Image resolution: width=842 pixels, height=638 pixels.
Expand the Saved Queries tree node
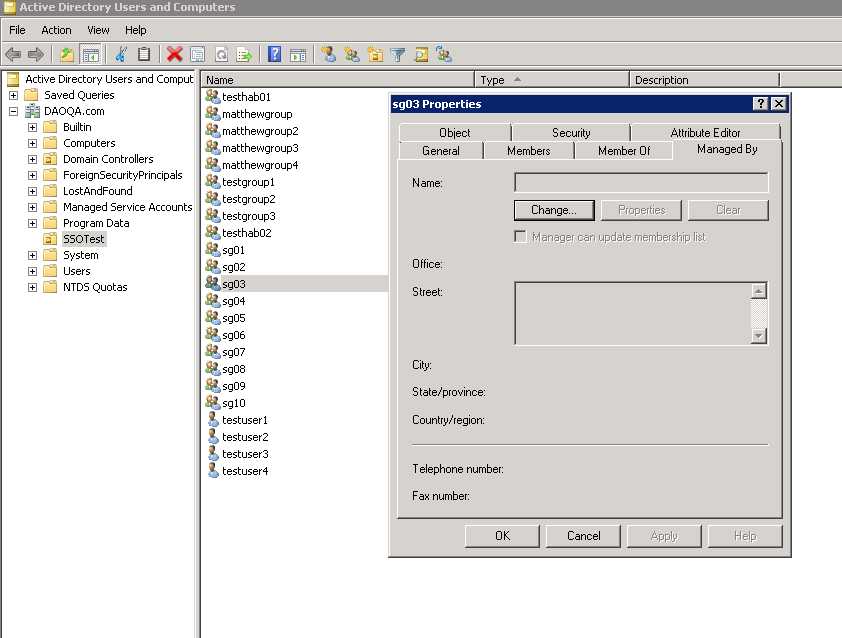coord(14,95)
